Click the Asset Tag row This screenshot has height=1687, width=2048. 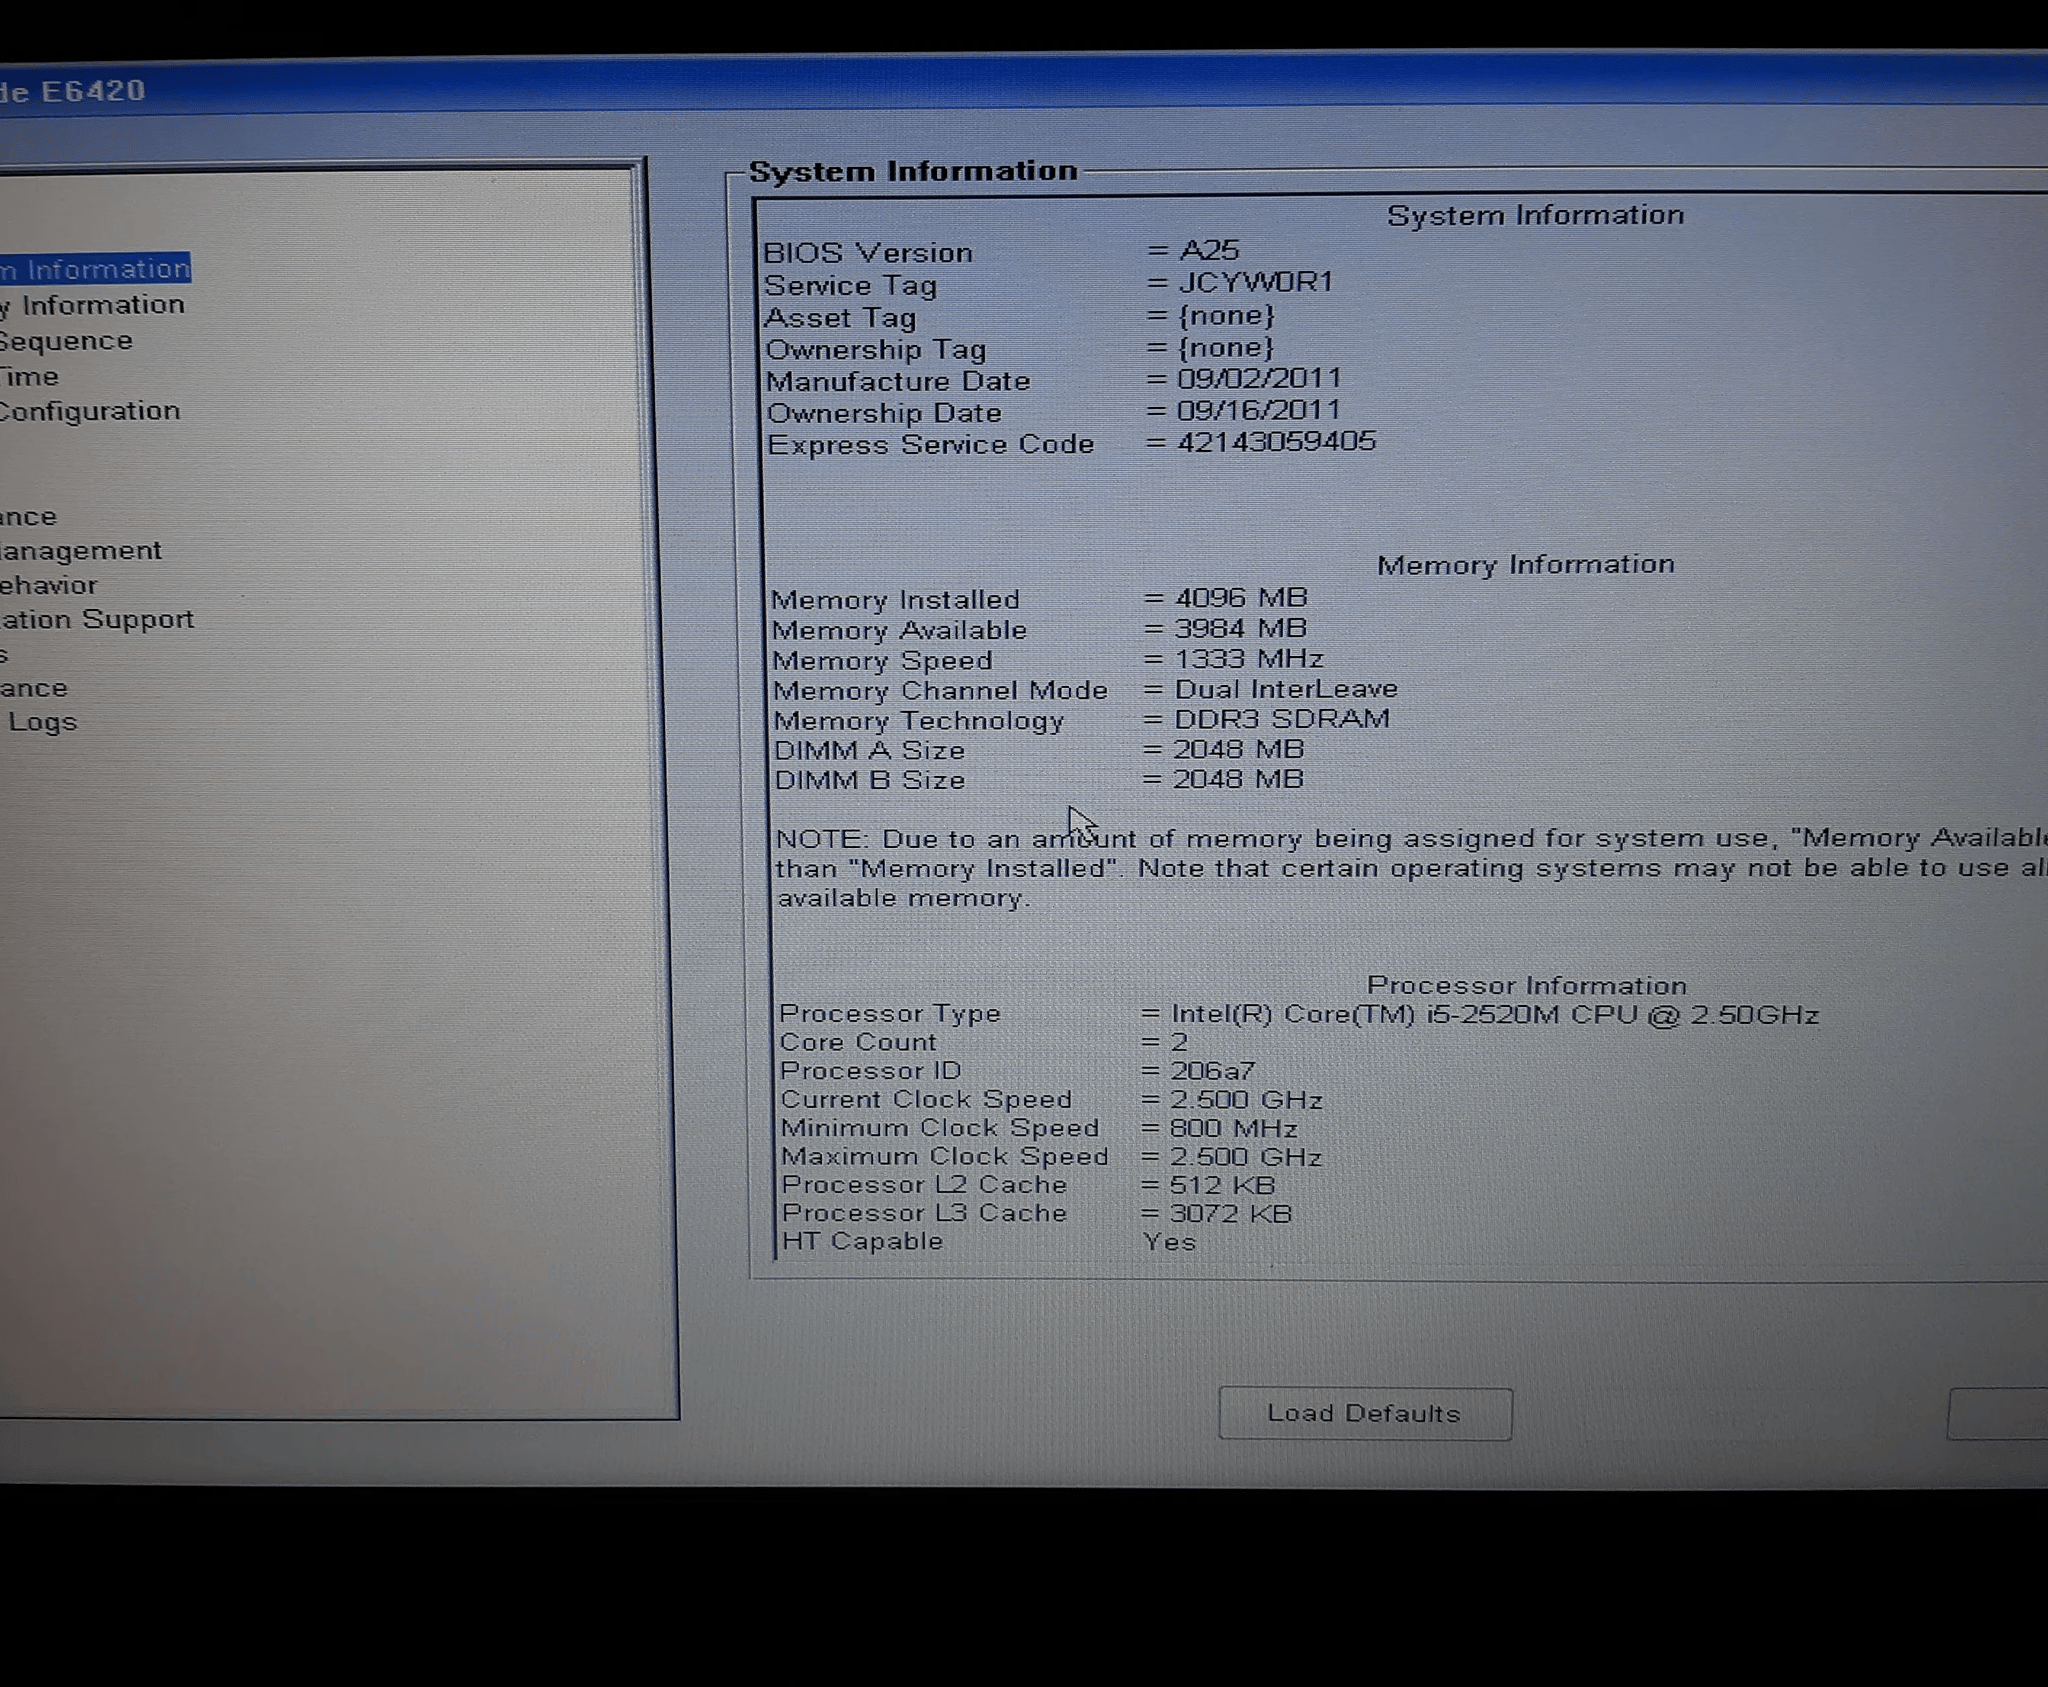[x=1019, y=317]
